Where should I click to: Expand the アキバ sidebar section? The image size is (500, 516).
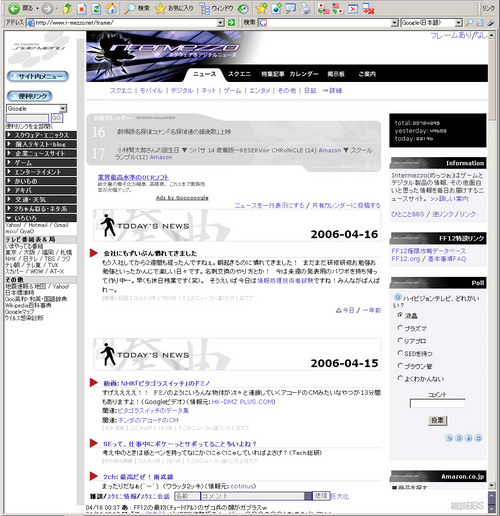point(41,190)
